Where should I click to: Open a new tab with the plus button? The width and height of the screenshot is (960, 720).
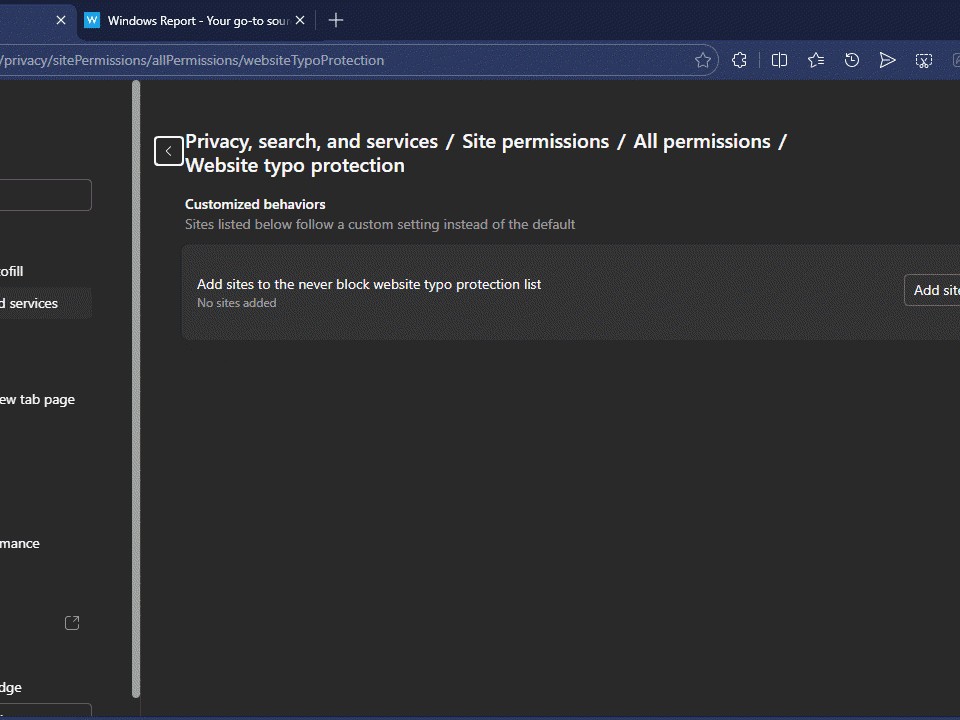336,20
